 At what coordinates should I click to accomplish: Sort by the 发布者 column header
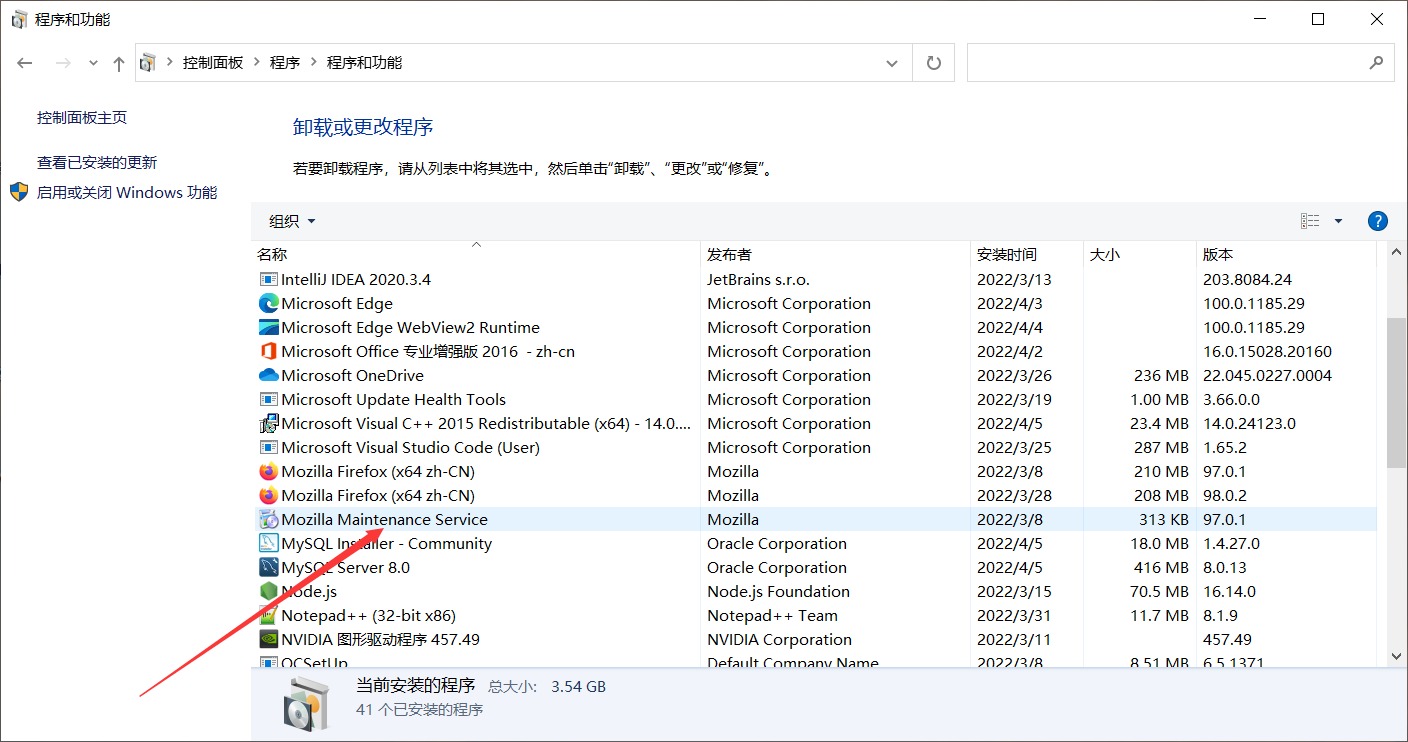tap(835, 255)
